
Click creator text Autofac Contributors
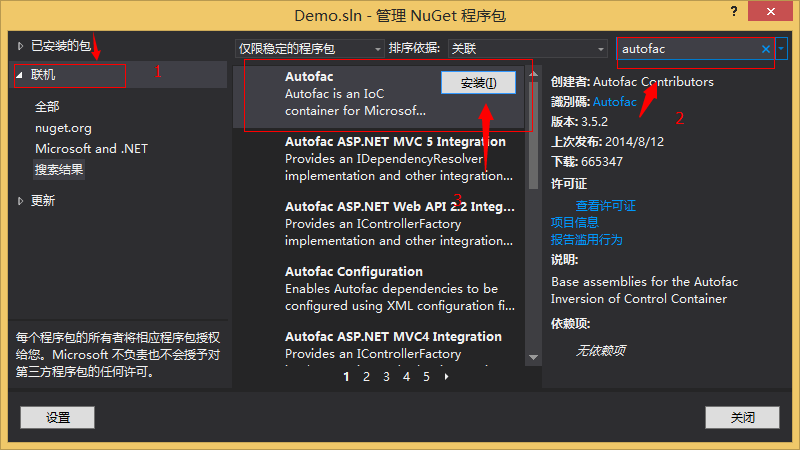pos(653,82)
